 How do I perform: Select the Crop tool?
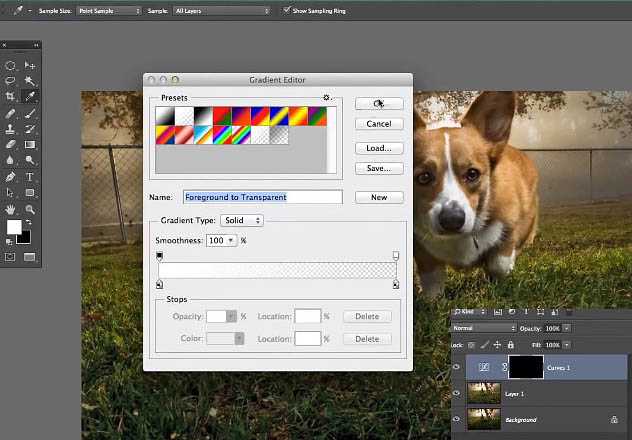[x=11, y=96]
